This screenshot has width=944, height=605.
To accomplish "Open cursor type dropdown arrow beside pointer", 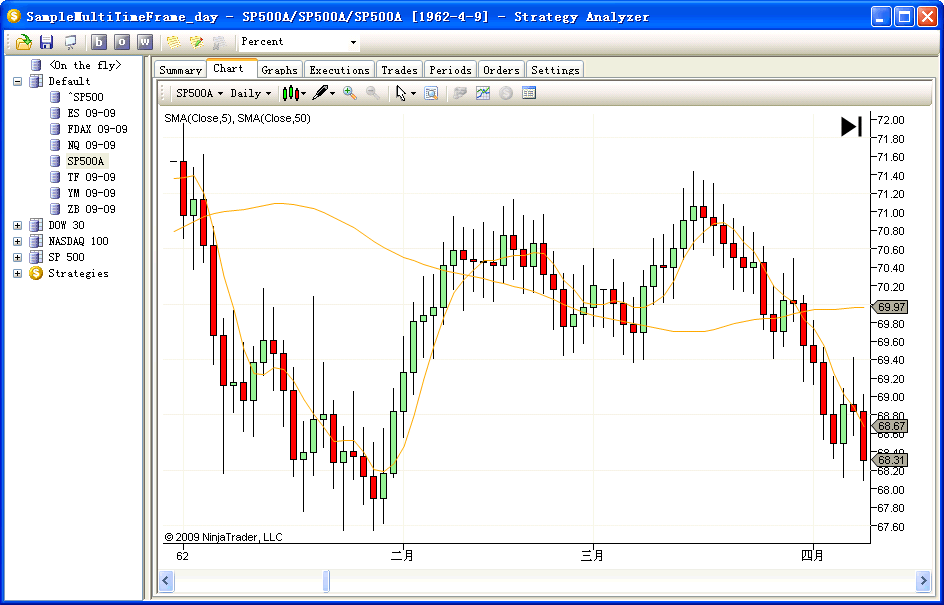I will [413, 94].
